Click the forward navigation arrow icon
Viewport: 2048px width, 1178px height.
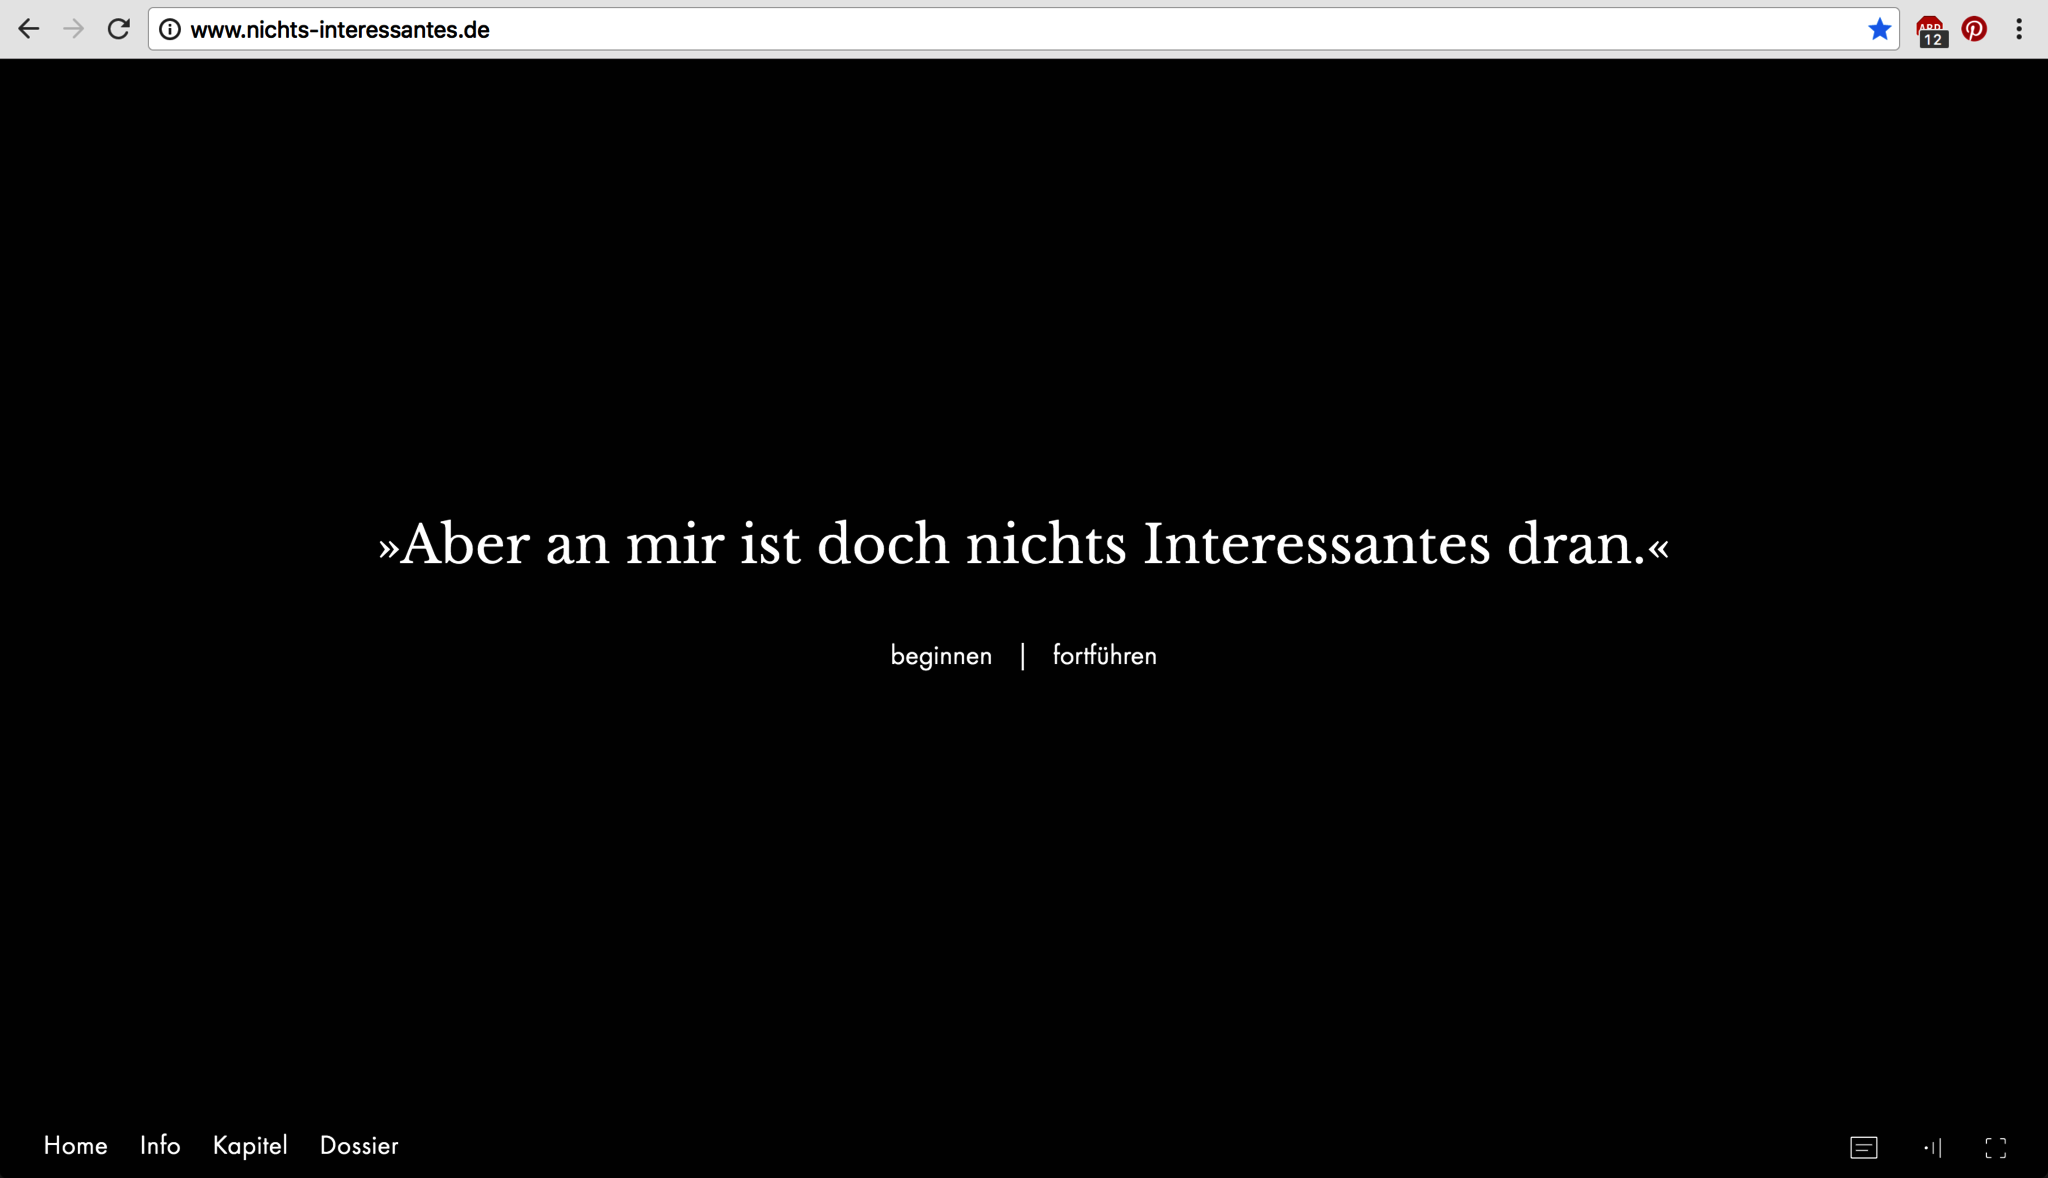(x=73, y=30)
